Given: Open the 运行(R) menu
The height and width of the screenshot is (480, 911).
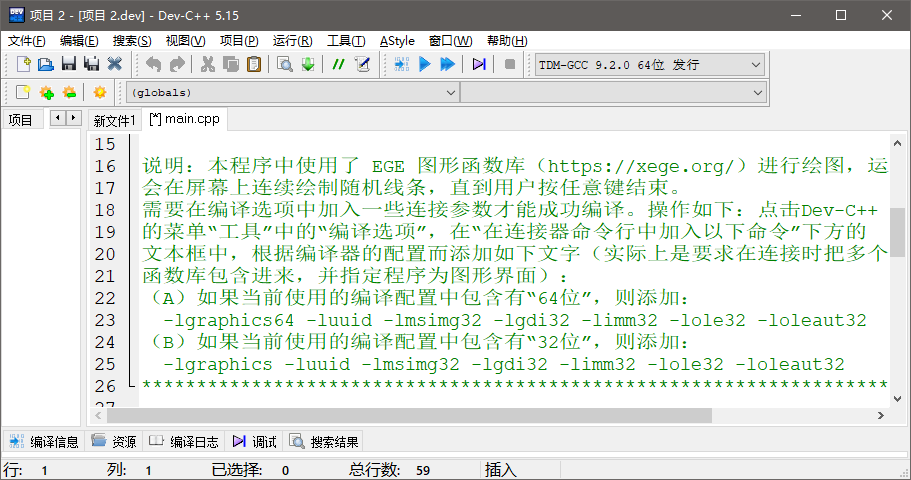Looking at the screenshot, I should [x=292, y=41].
